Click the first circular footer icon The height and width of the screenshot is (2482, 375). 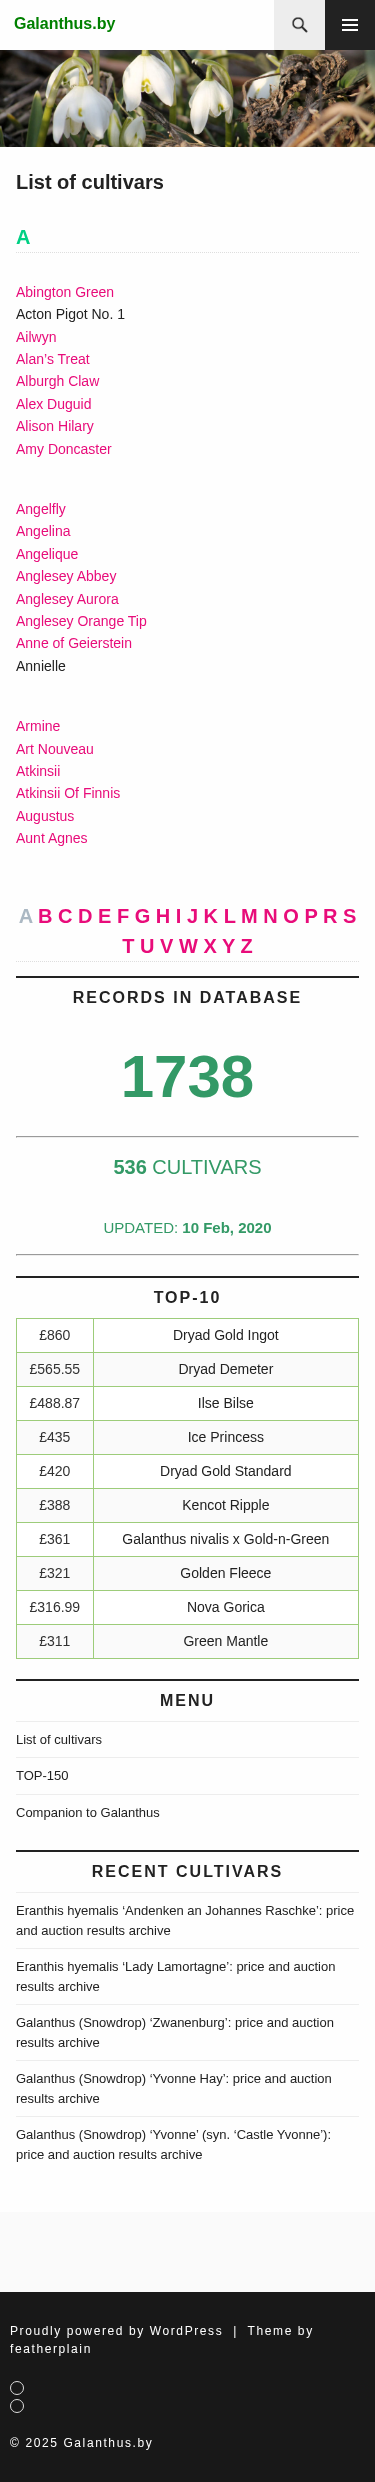click(17, 2388)
